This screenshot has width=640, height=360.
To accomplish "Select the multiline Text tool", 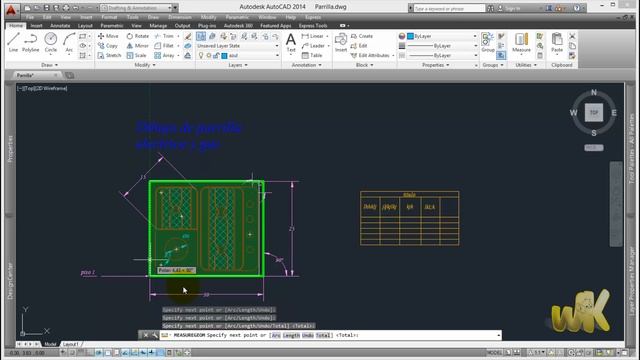I will click(291, 42).
